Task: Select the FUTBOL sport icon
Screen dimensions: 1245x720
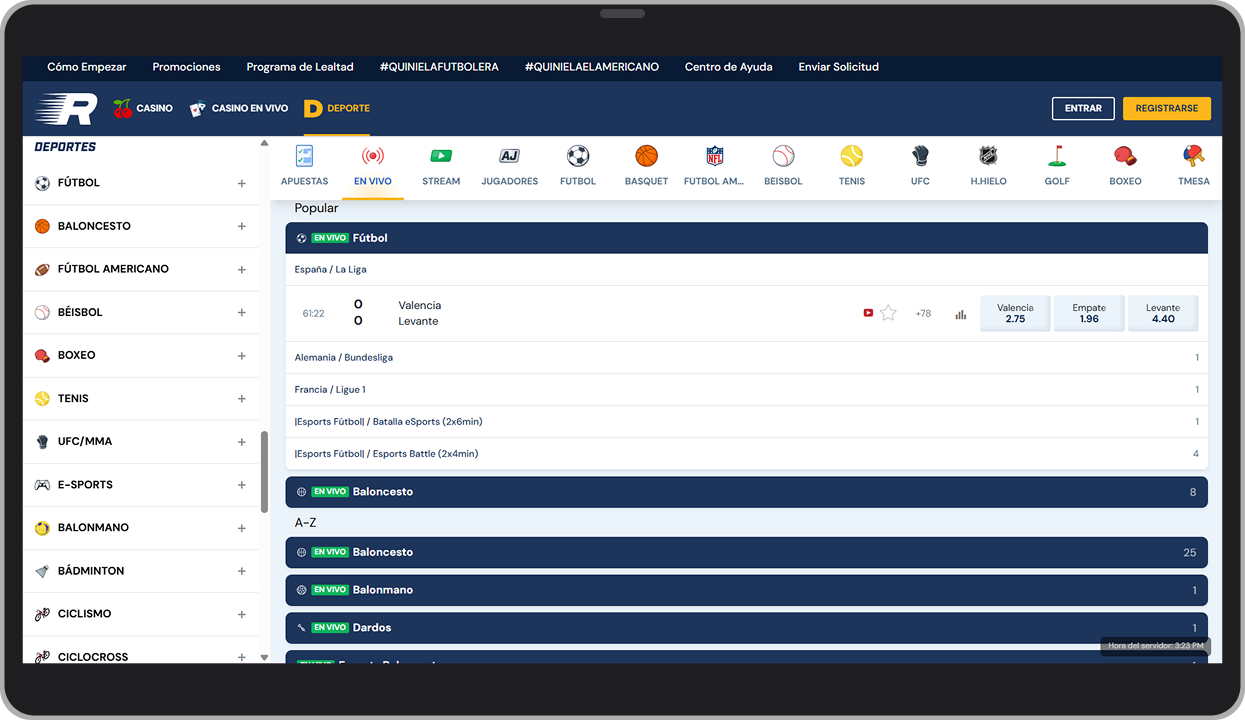Action: click(x=577, y=165)
